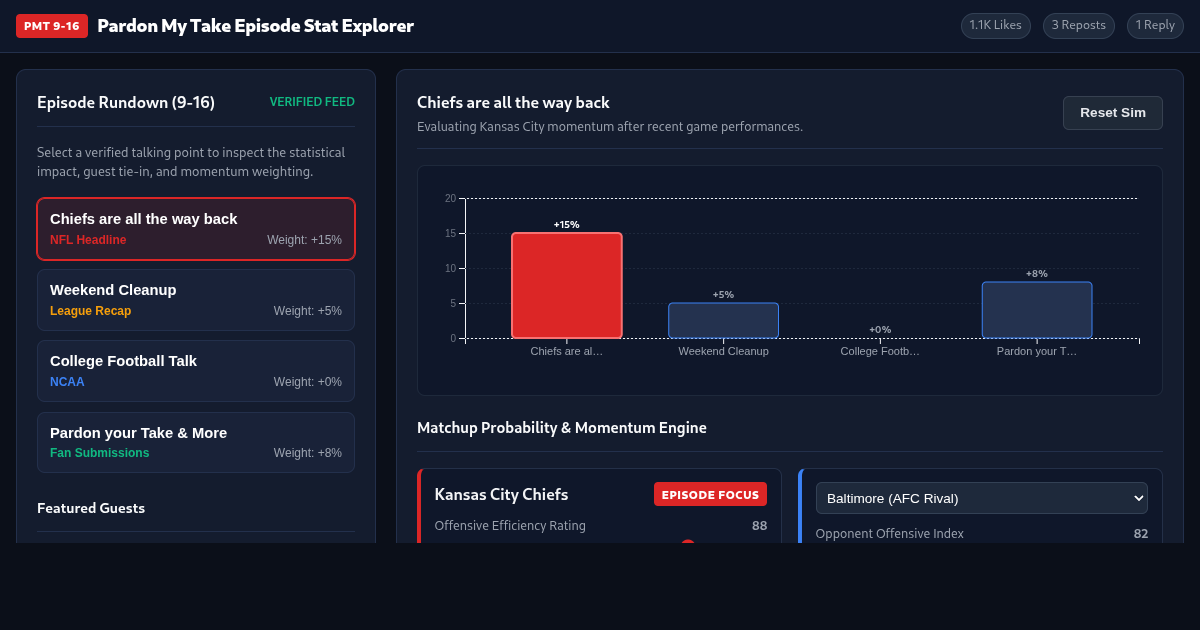Click the Fan Submissions category tag
Viewport: 1200px width, 630px height.
tap(99, 453)
